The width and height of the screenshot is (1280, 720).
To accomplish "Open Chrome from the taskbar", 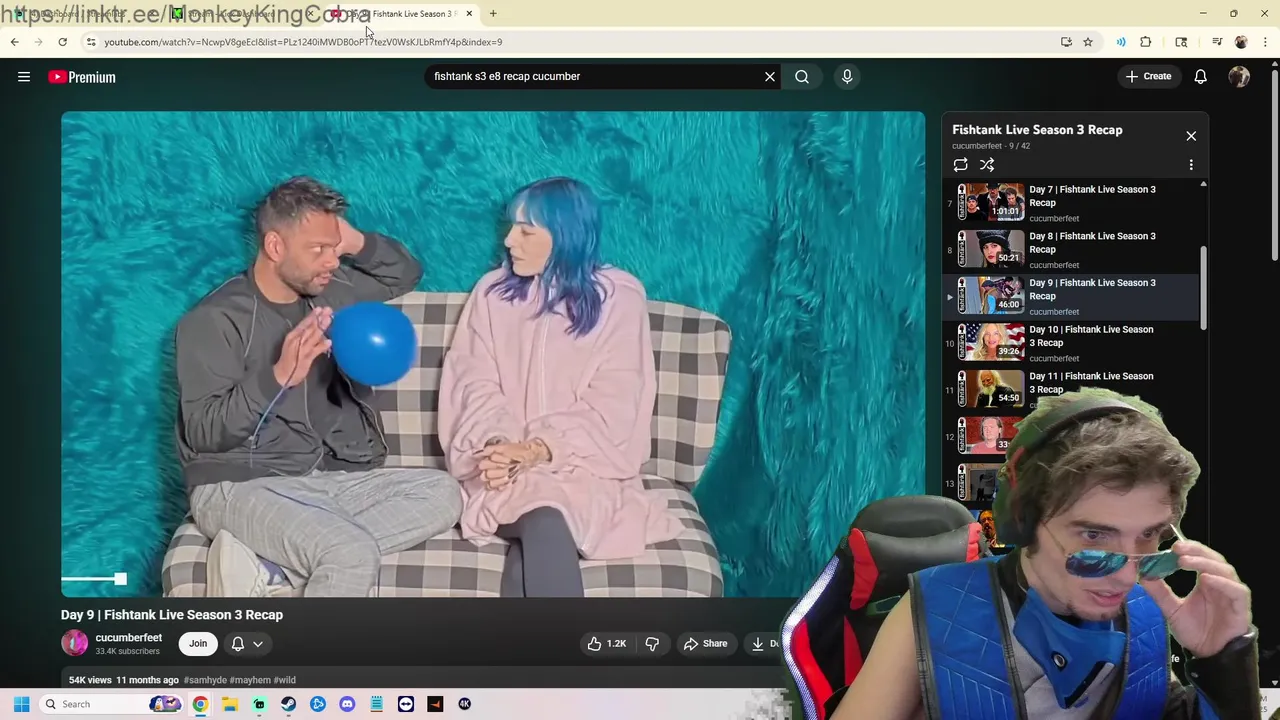I will pos(200,704).
